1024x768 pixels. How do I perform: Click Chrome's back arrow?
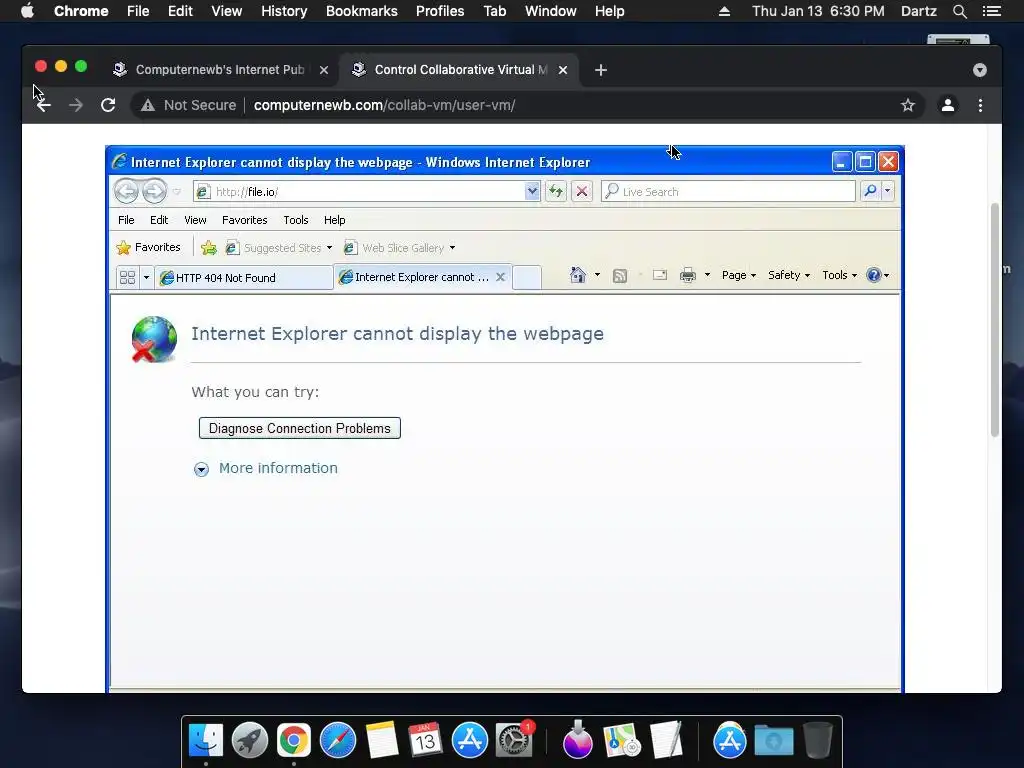click(44, 105)
